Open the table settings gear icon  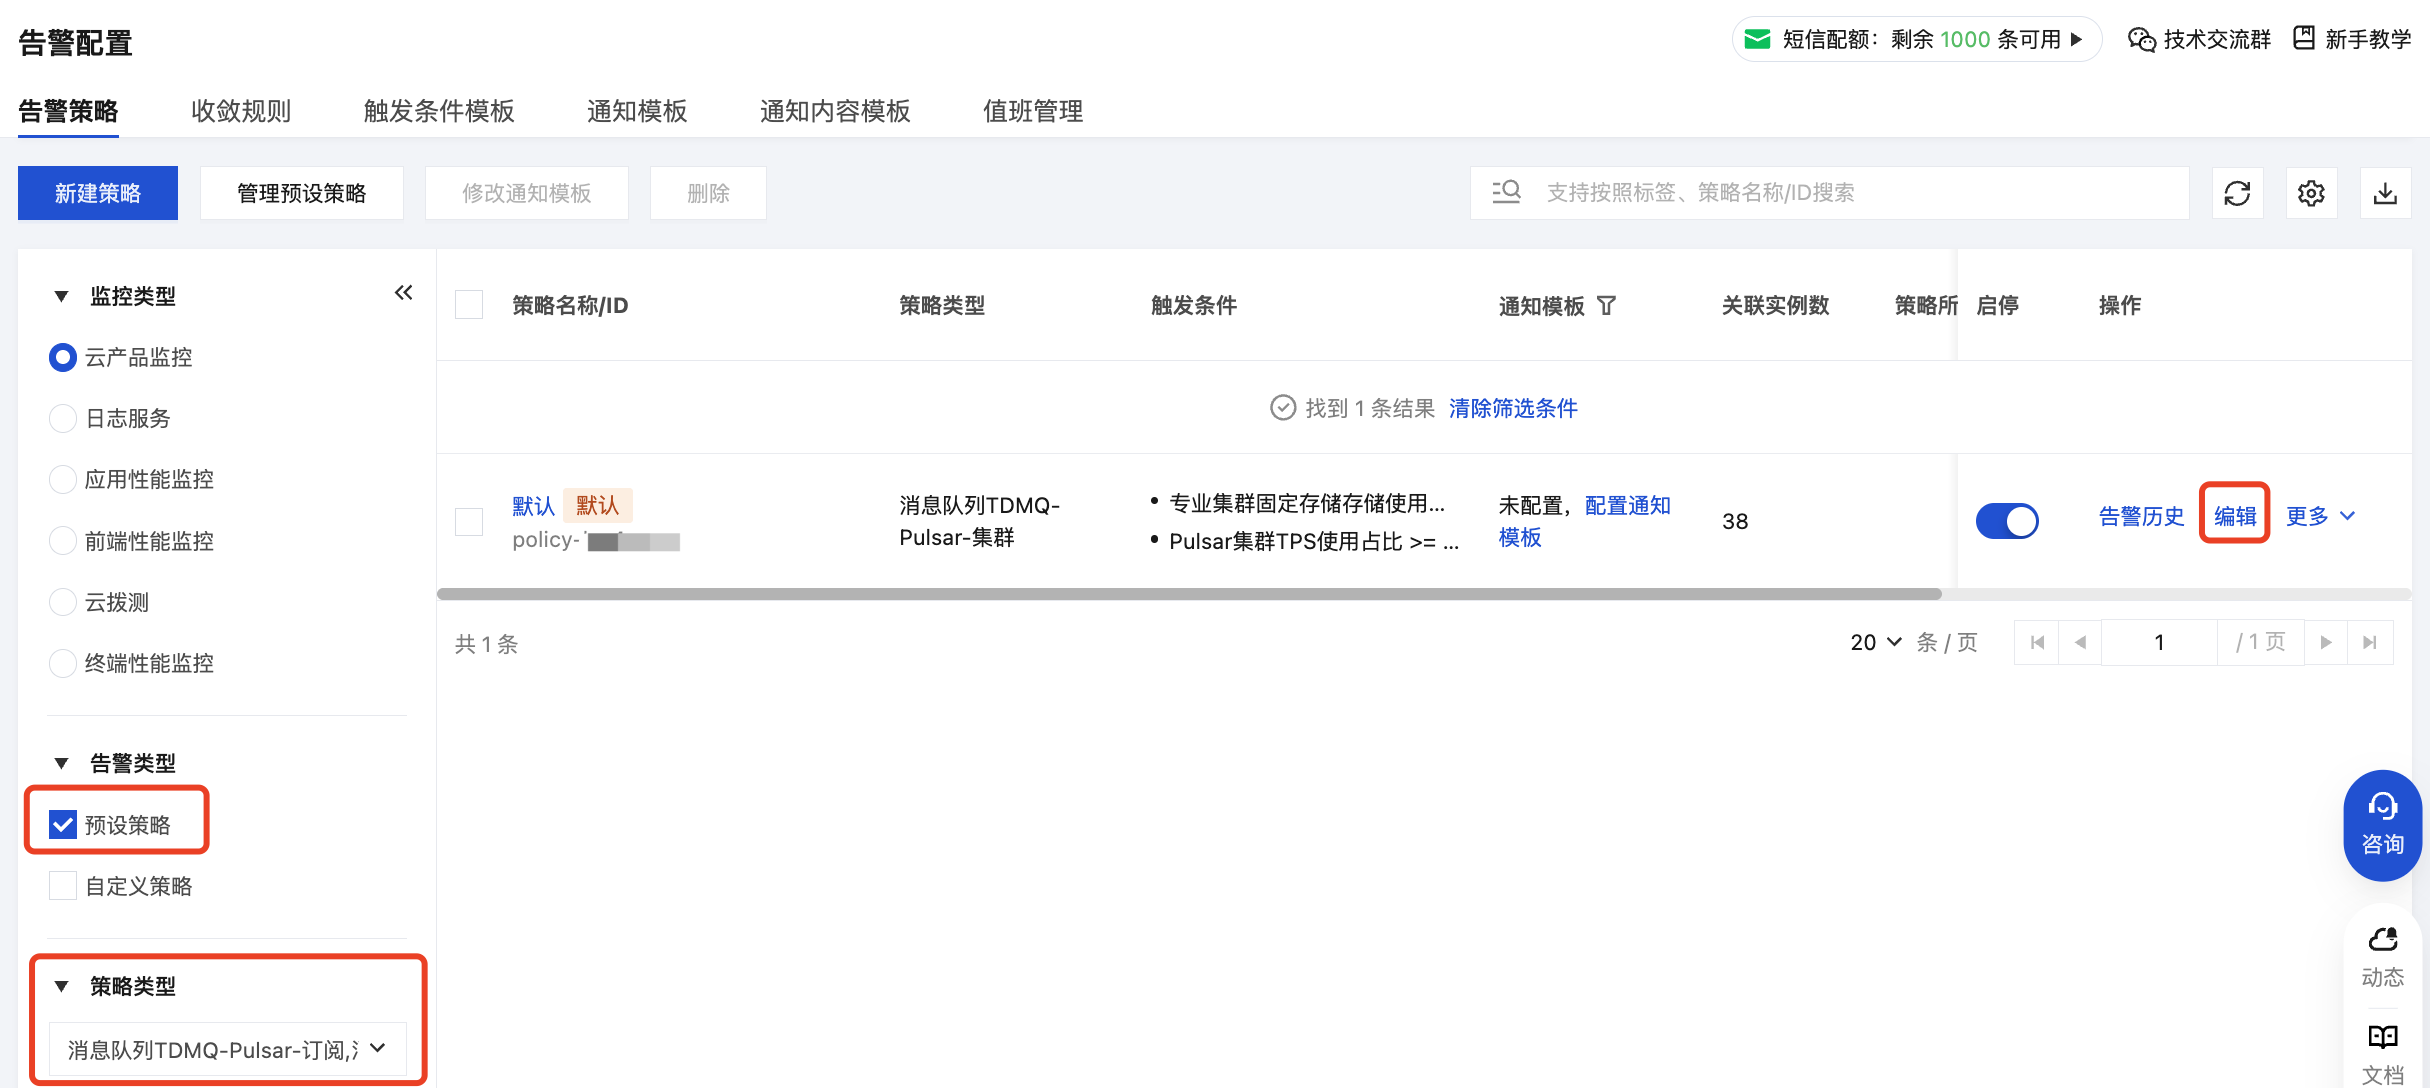pyautogui.click(x=2311, y=193)
